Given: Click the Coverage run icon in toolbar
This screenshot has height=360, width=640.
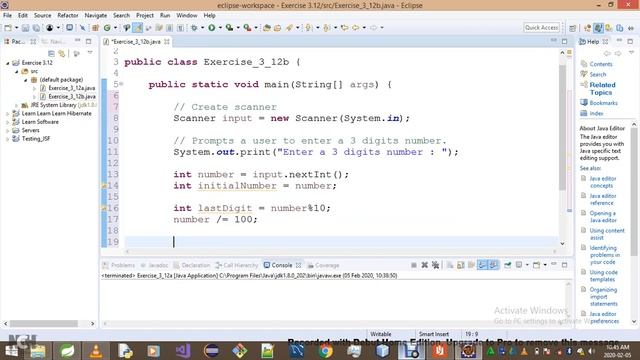Looking at the screenshot, I should tap(229, 27).
